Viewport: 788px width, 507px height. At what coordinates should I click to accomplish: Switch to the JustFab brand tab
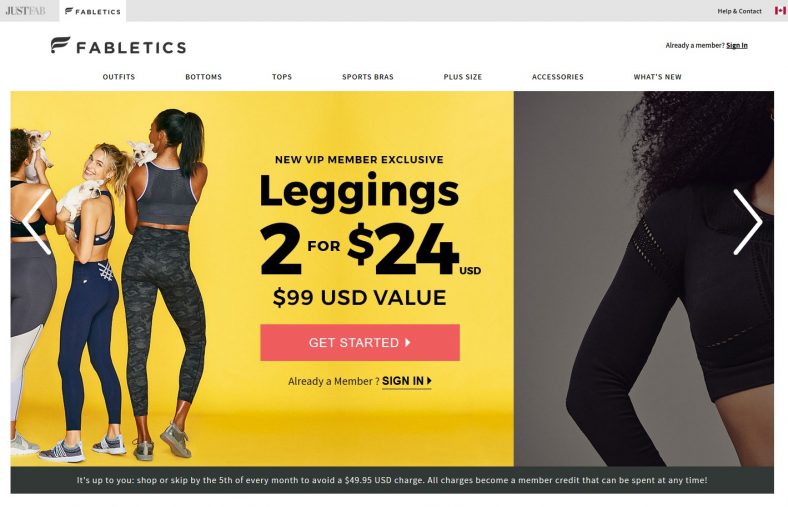[x=26, y=11]
